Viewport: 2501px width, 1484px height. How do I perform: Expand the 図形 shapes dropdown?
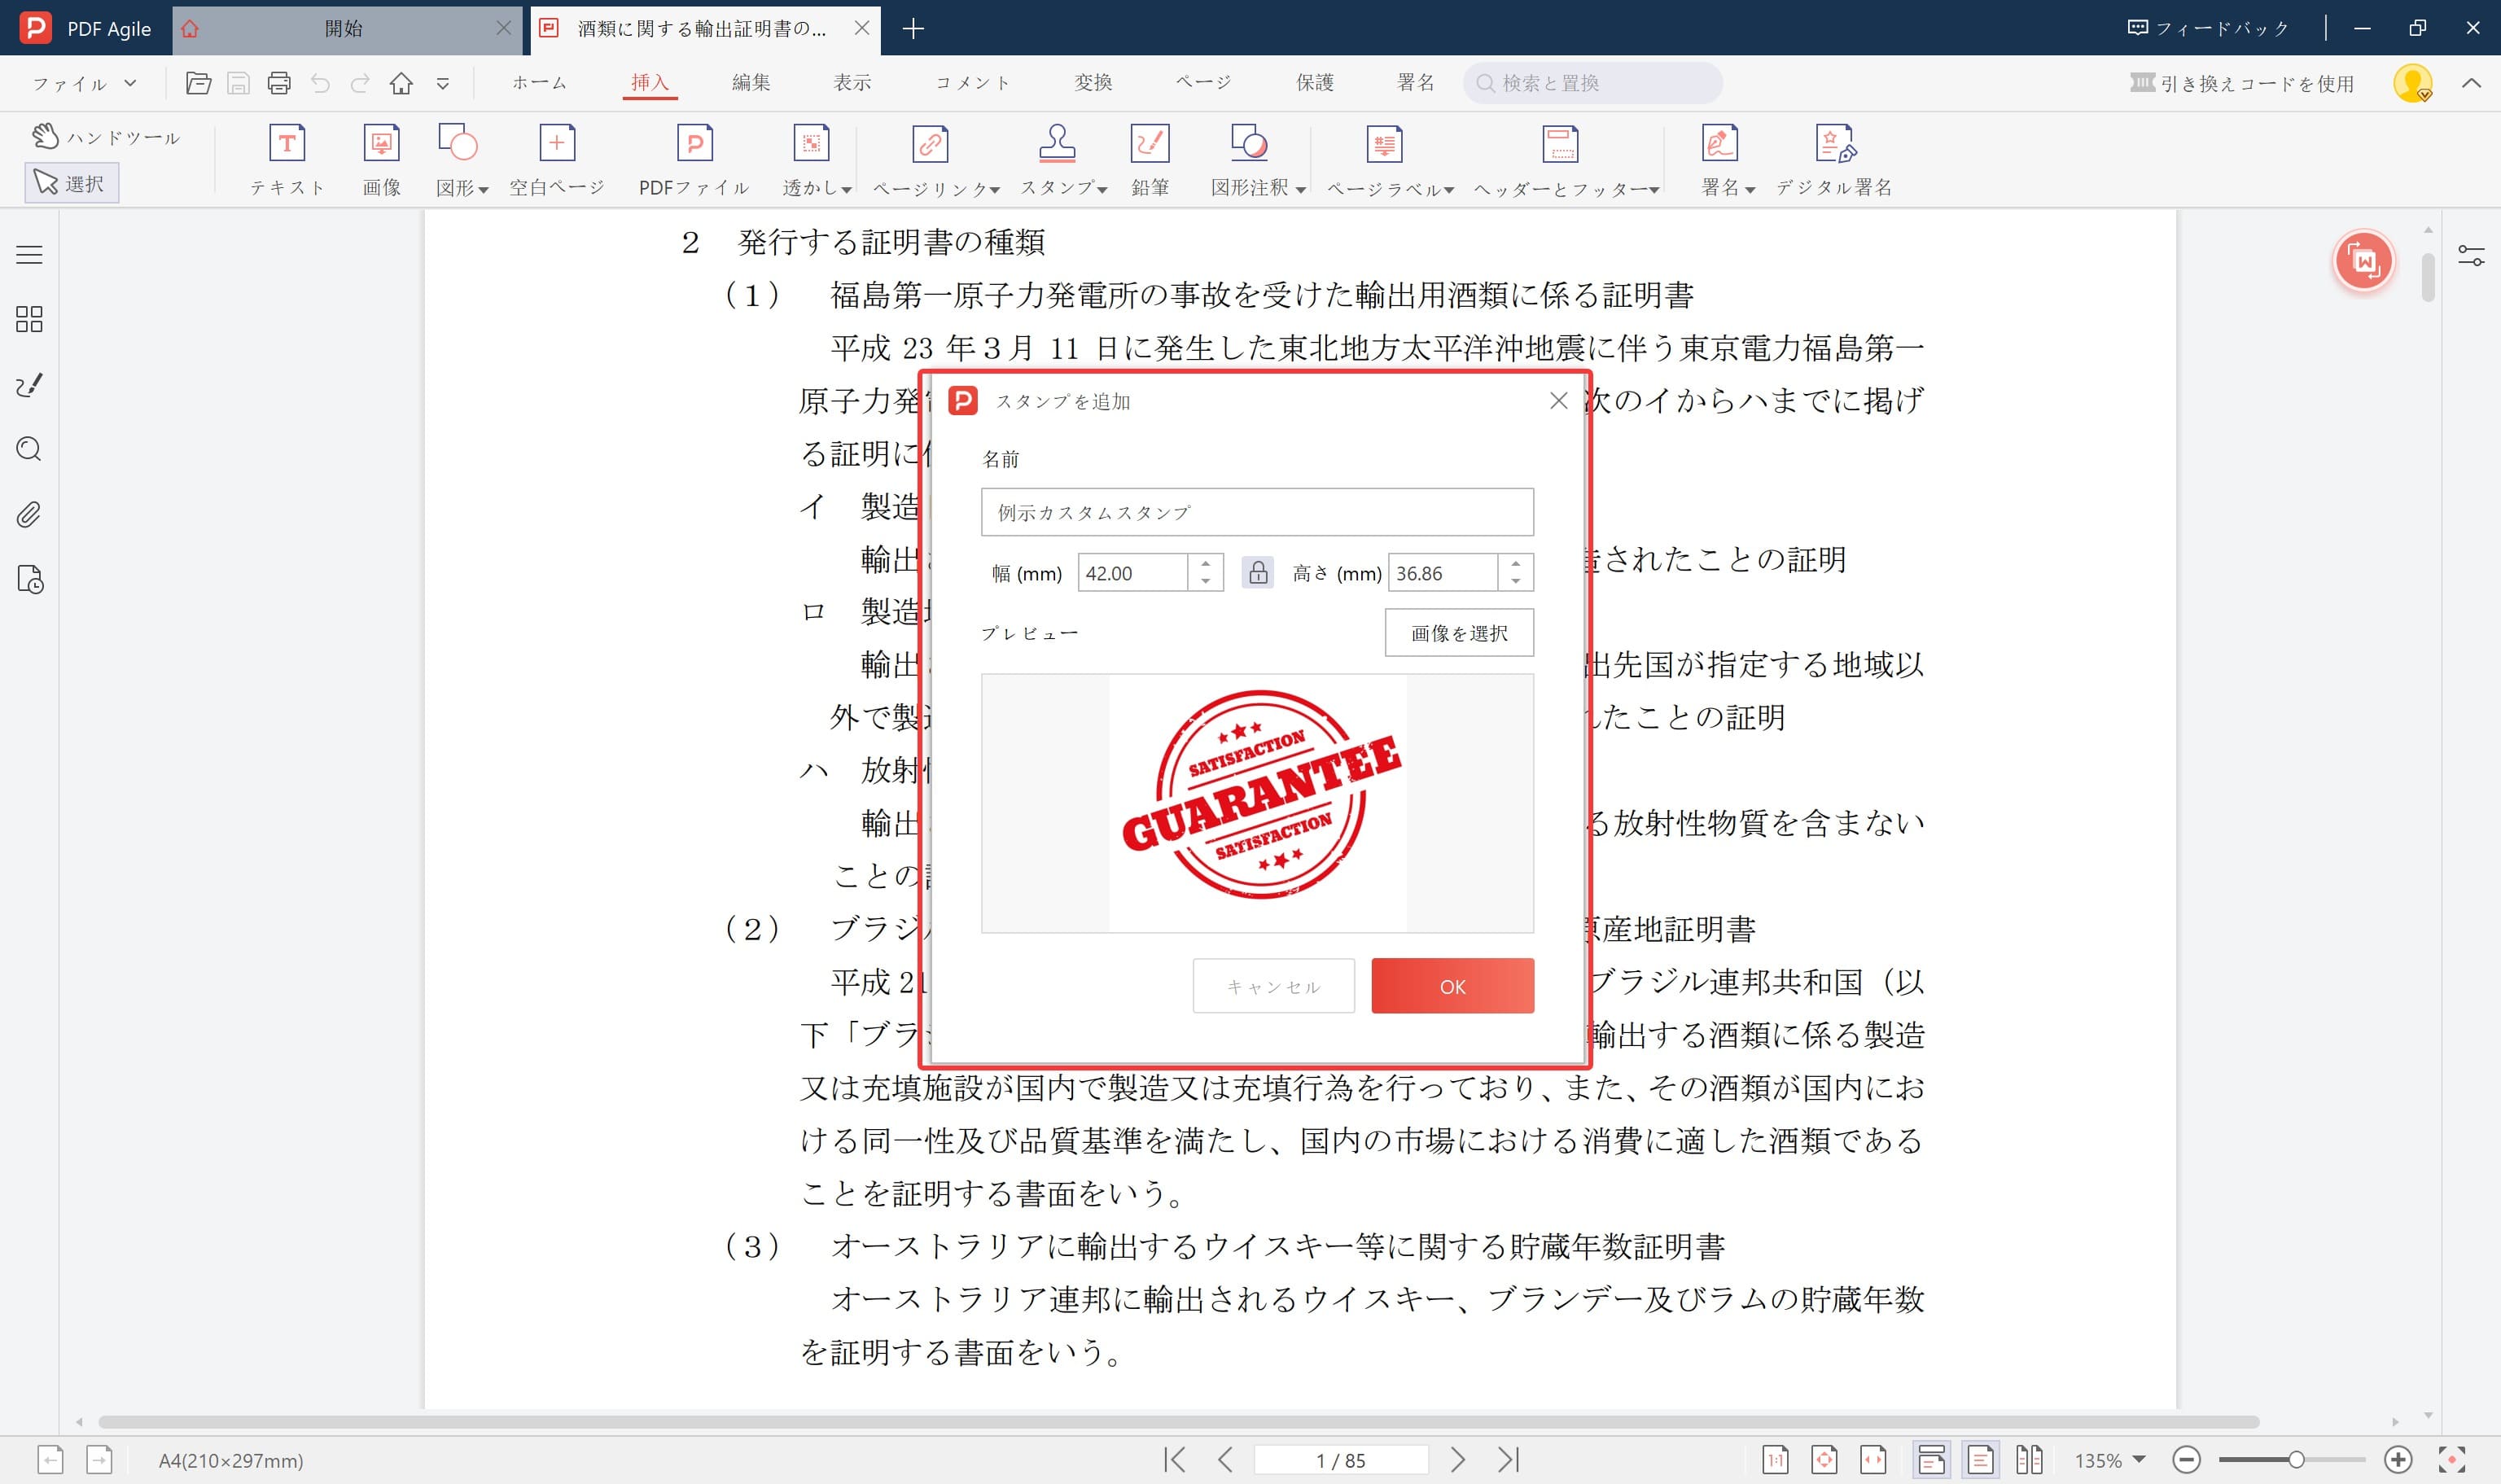484,187
